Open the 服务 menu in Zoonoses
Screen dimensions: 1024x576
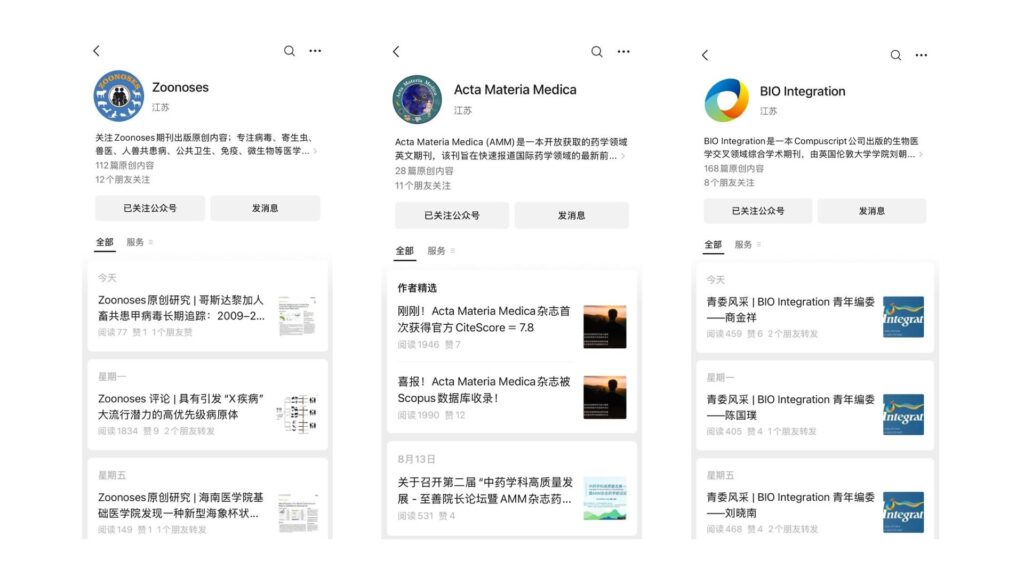[x=139, y=242]
